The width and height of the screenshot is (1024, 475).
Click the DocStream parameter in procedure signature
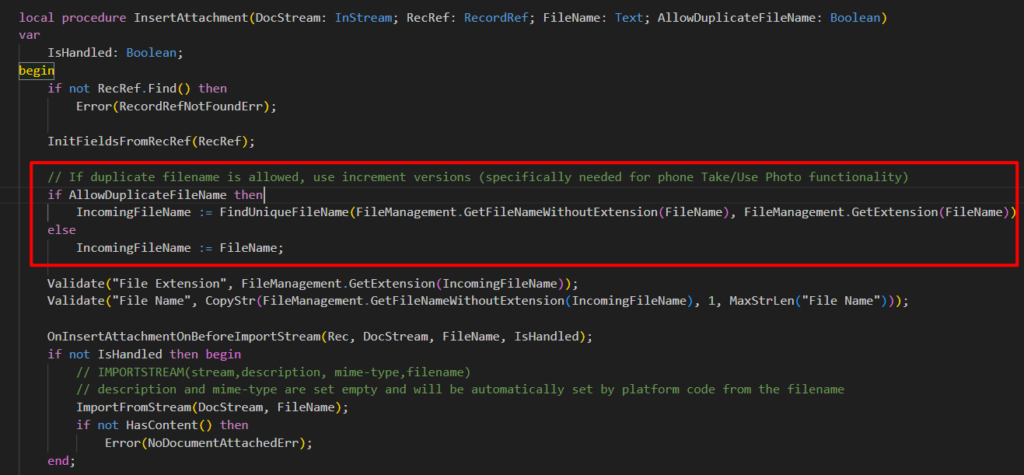tap(284, 18)
